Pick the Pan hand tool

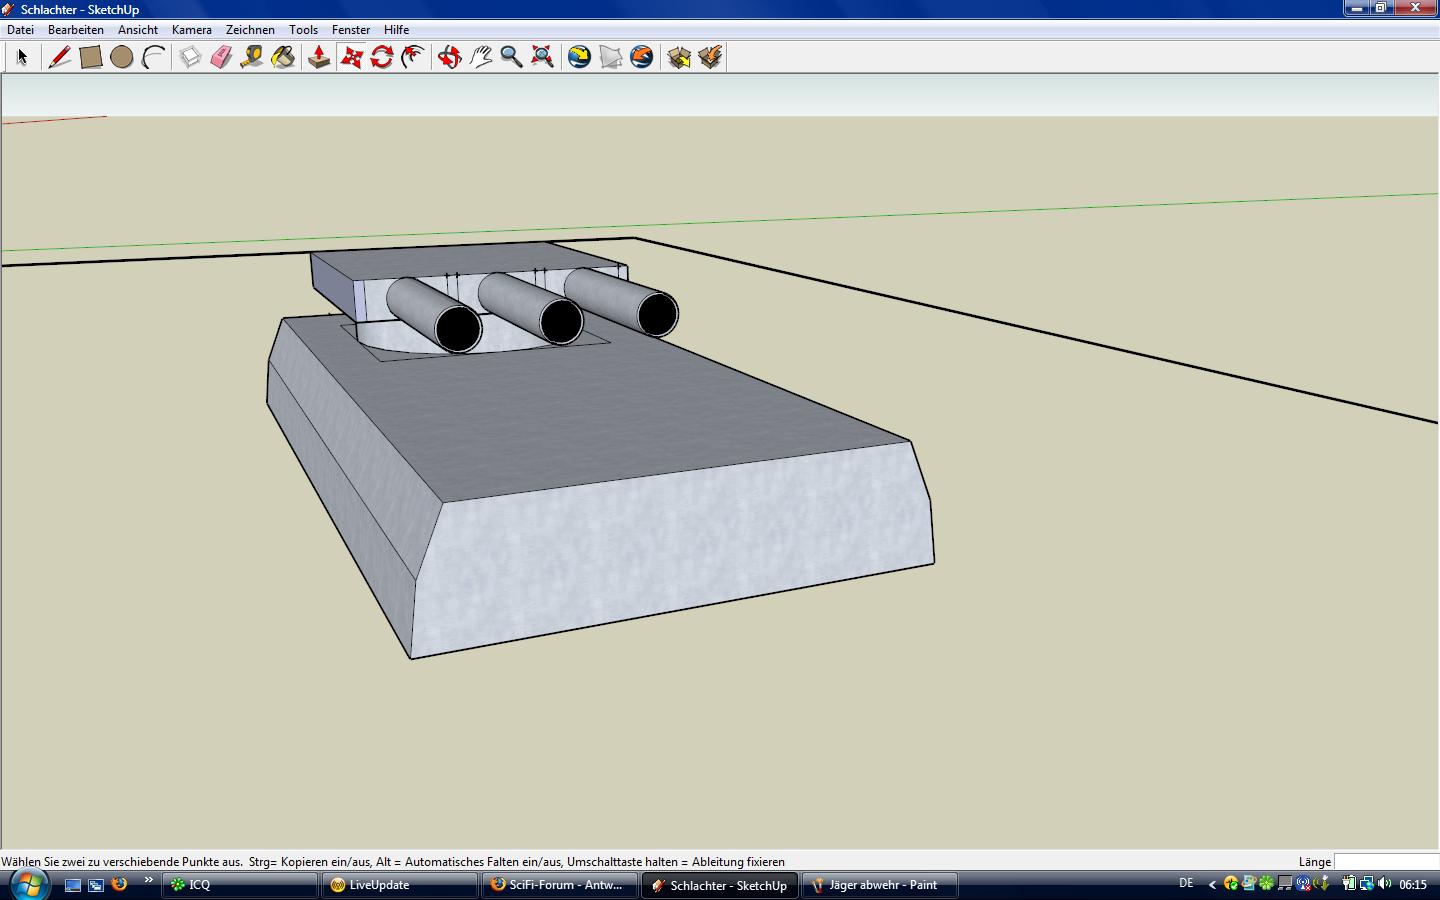pos(481,57)
